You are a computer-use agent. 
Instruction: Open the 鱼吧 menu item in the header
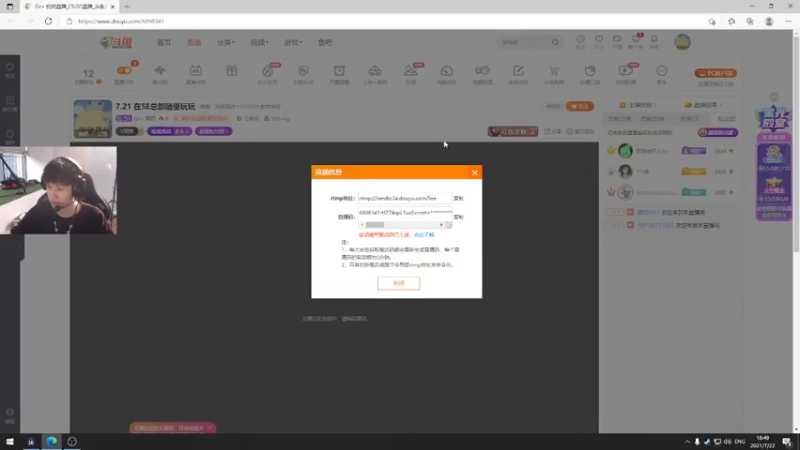click(x=325, y=42)
